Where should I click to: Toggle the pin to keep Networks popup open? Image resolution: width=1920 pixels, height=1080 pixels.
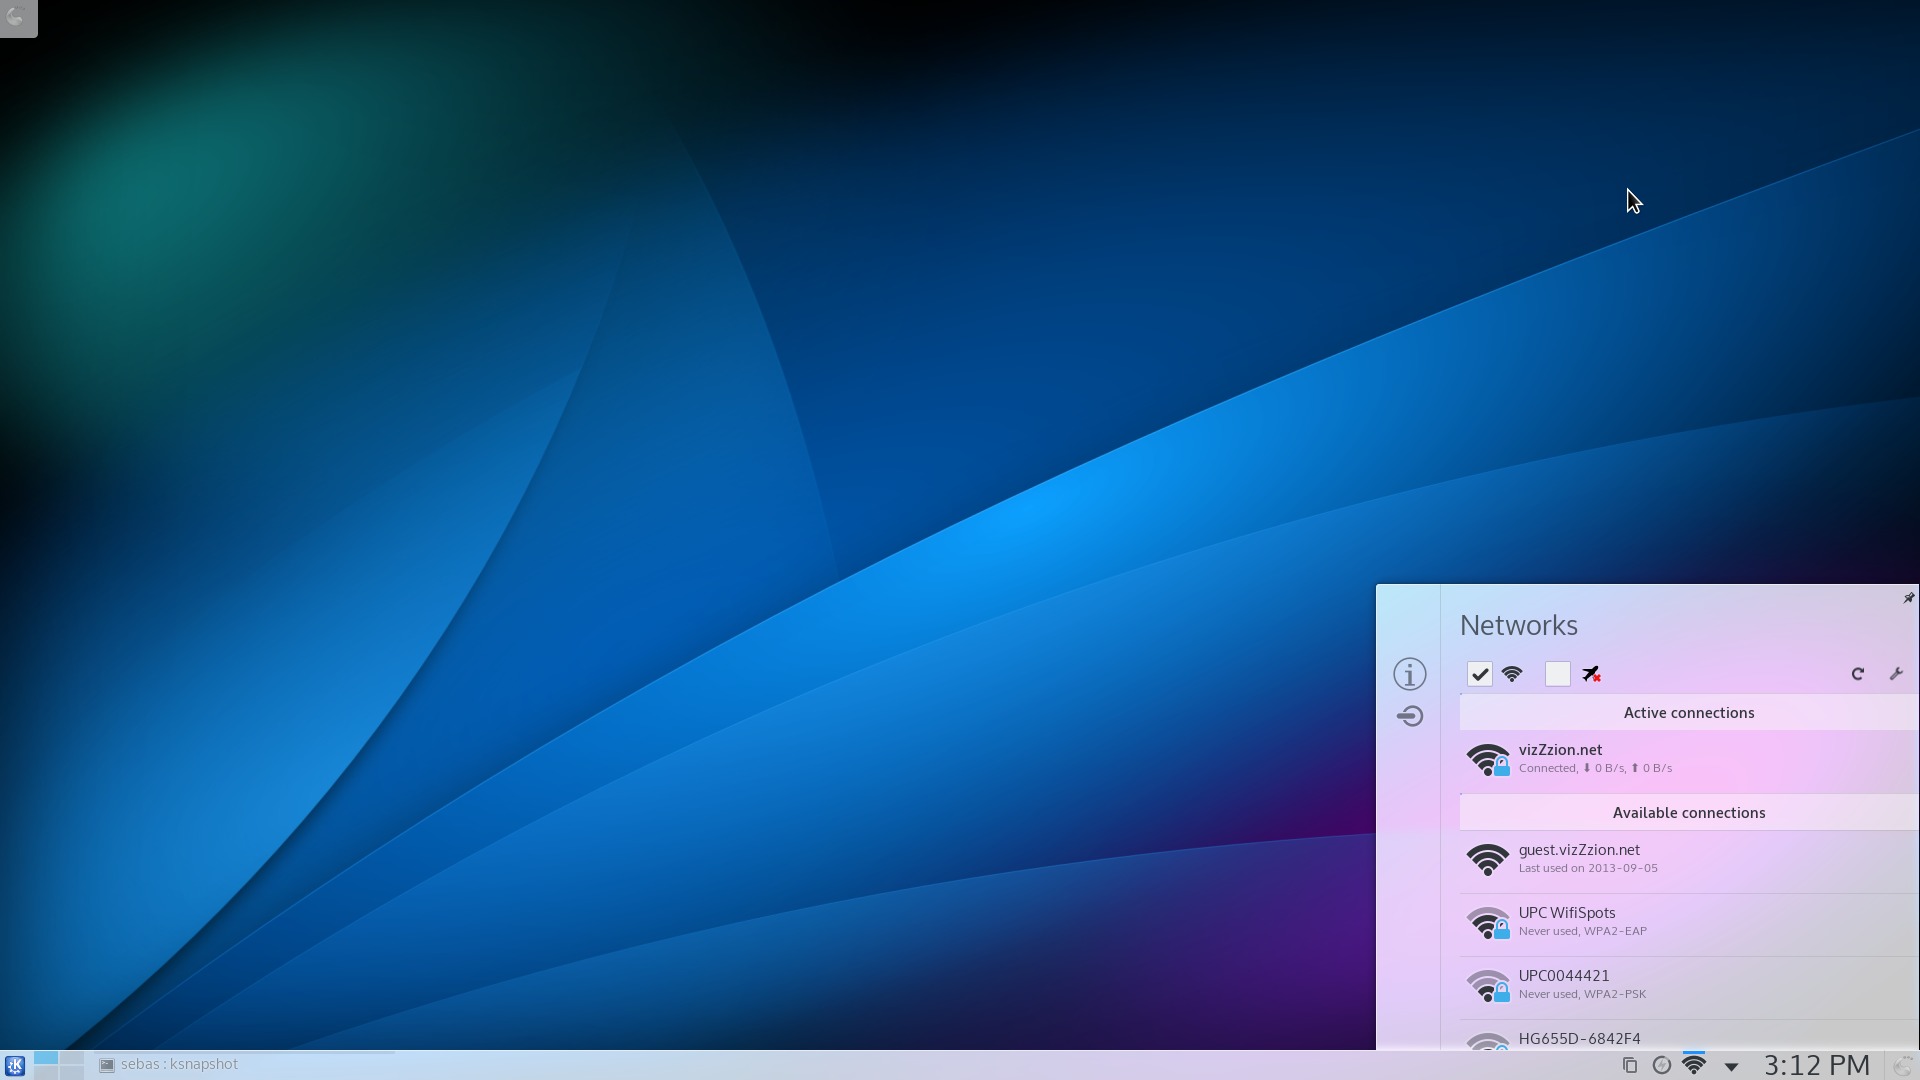pos(1909,598)
